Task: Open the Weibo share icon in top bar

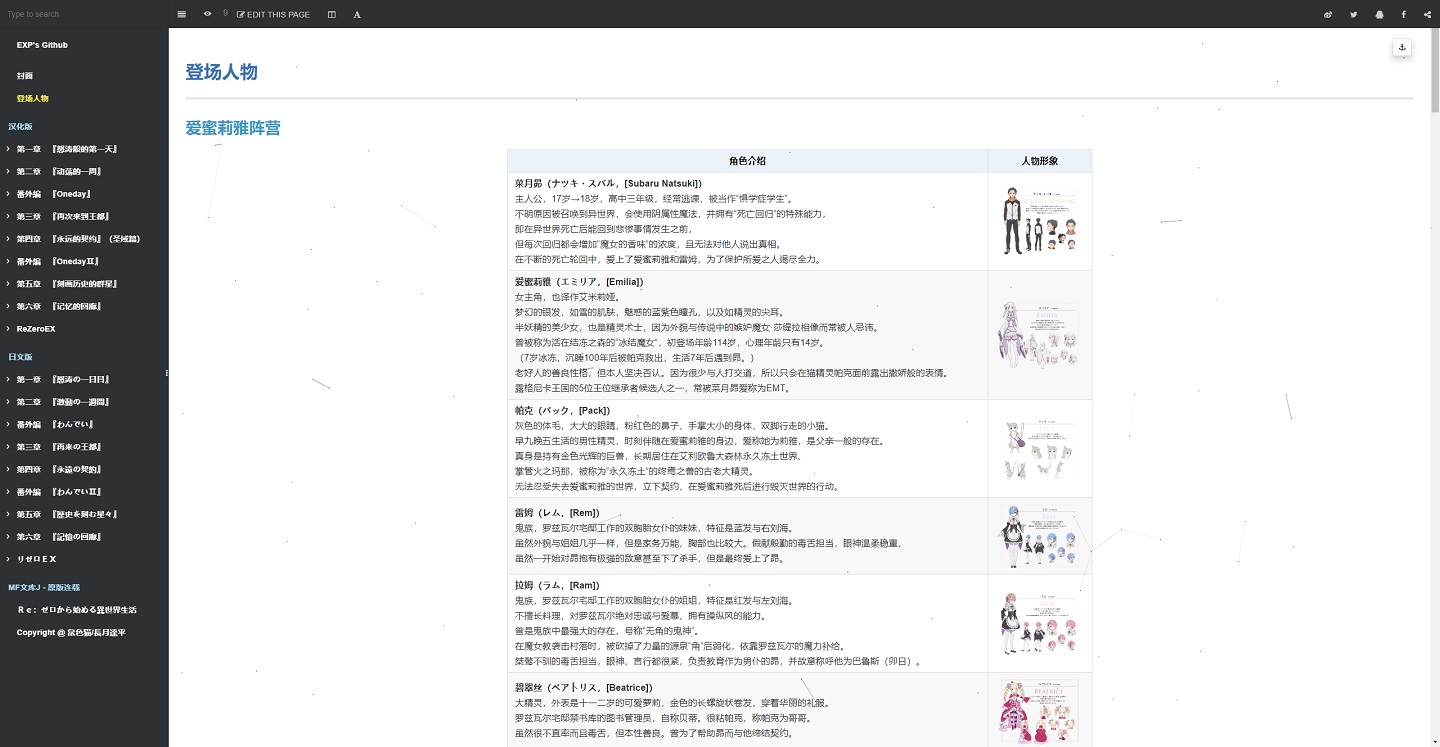Action: (1328, 14)
